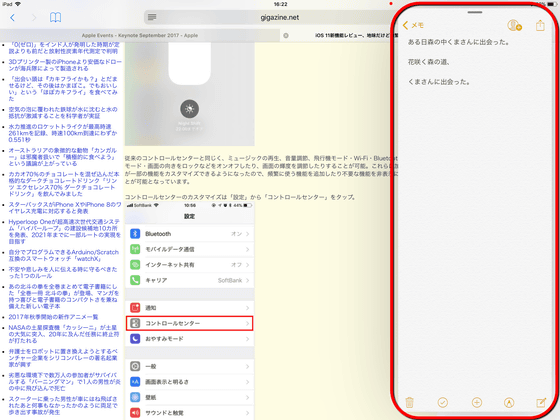The width and height of the screenshot is (560, 420).
Task: Compose a new note
Action: coord(541,402)
